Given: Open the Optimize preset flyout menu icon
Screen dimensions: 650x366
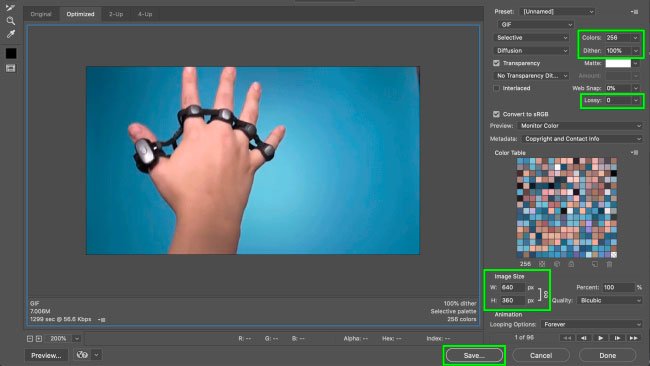Looking at the screenshot, I should pyautogui.click(x=634, y=12).
